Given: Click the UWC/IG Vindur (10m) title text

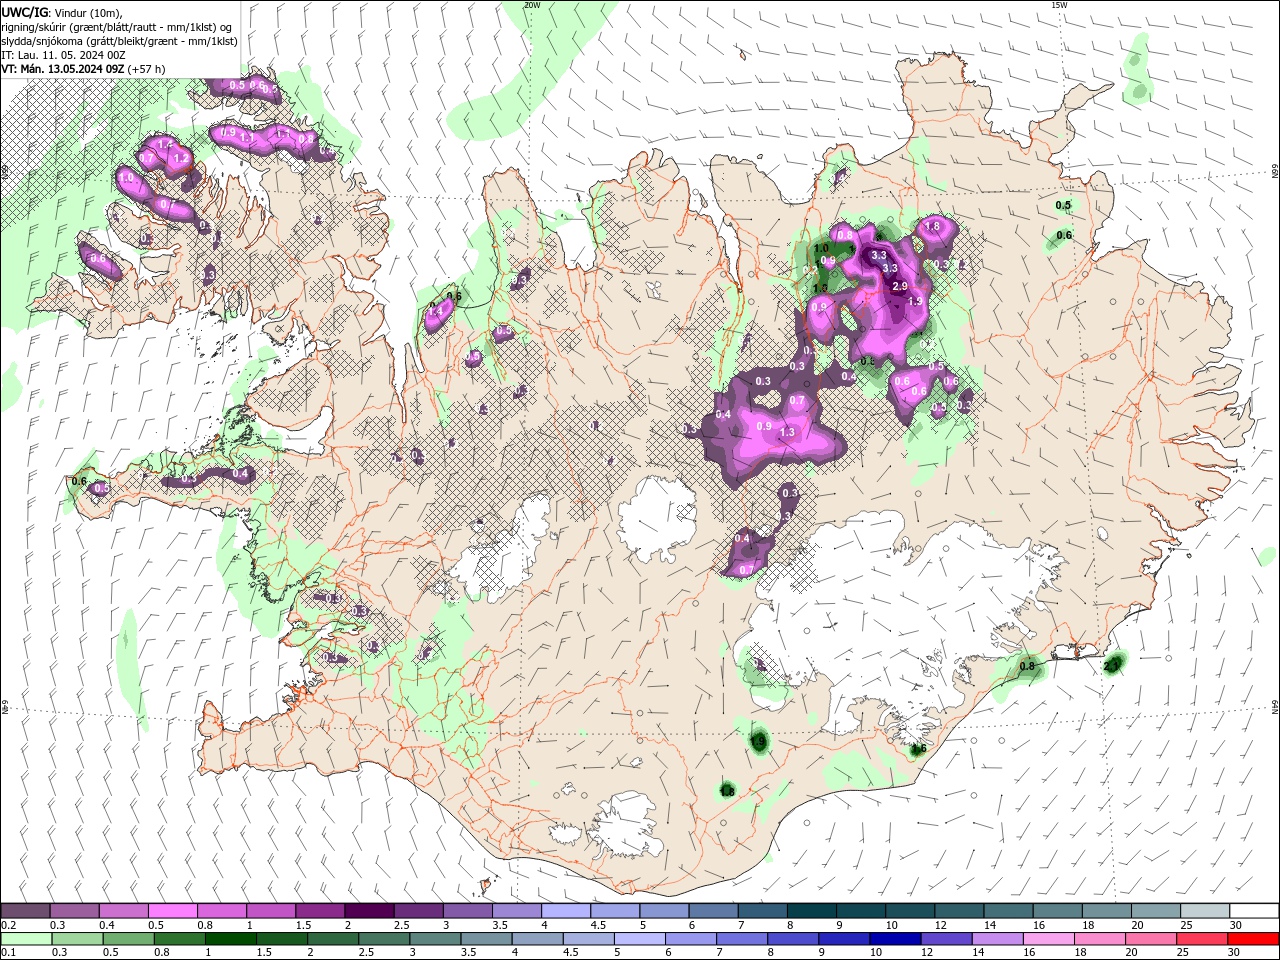Looking at the screenshot, I should click(x=61, y=12).
